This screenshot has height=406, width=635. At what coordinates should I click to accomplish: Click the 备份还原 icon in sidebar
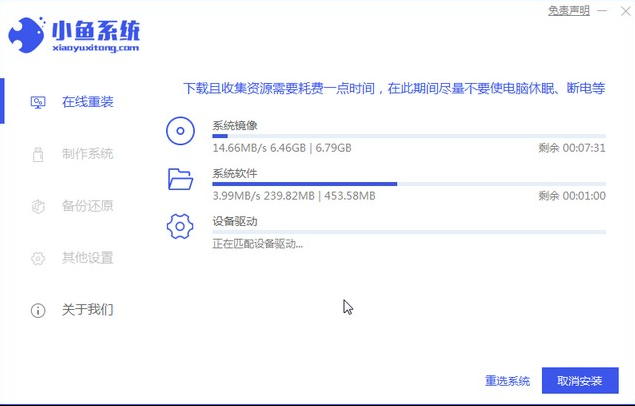point(38,206)
